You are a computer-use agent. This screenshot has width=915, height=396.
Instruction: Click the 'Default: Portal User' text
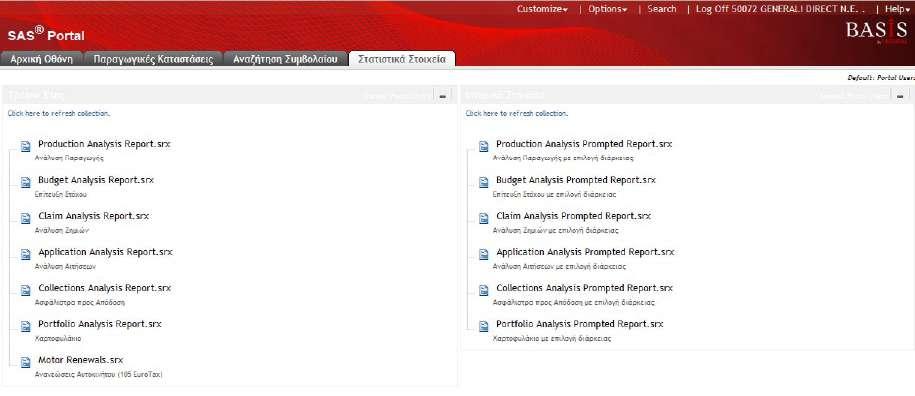point(881,77)
